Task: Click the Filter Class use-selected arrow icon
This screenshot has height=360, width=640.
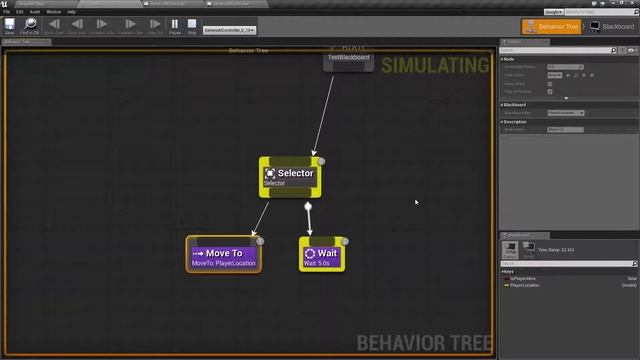Action: click(x=568, y=76)
